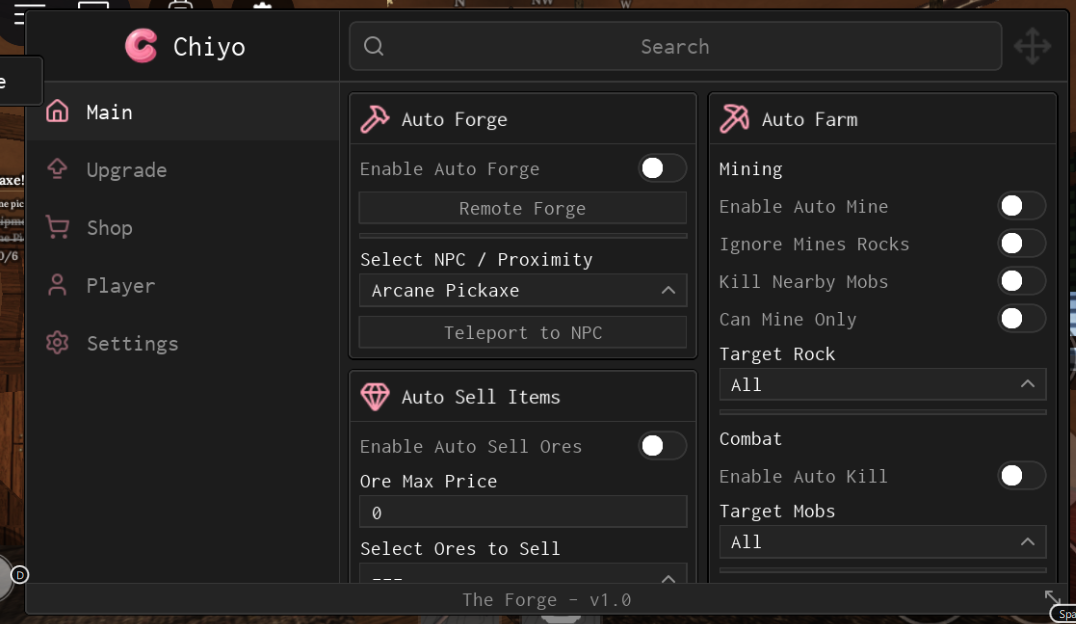Expand the Target Rock dropdown
Screen dimensions: 1076x624
coord(882,385)
